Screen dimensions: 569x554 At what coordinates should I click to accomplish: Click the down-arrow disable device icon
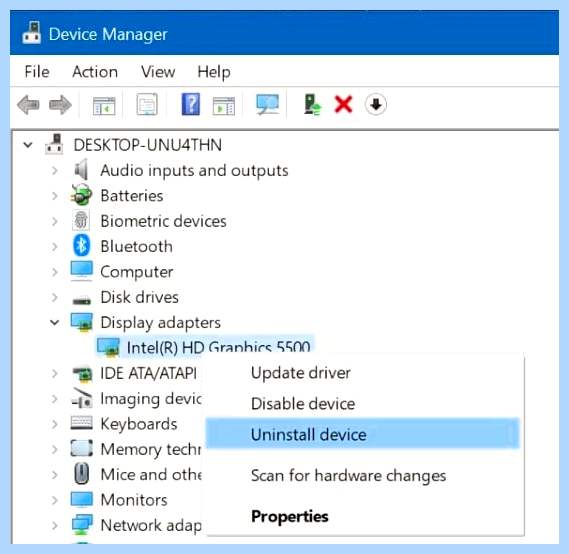(x=376, y=104)
